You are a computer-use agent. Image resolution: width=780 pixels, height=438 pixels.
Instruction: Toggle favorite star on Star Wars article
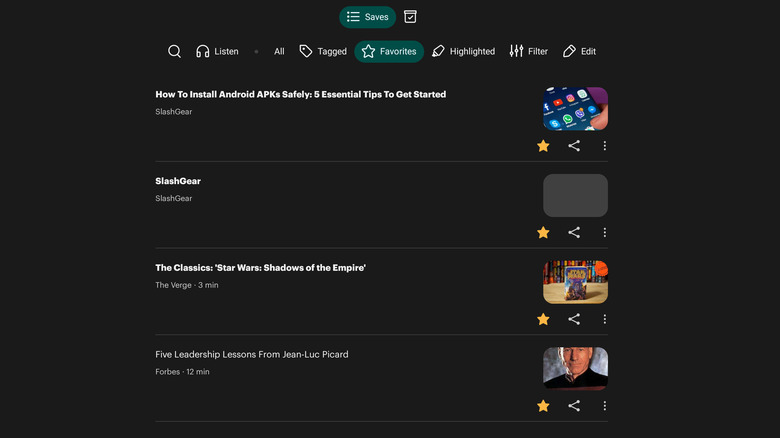[543, 319]
